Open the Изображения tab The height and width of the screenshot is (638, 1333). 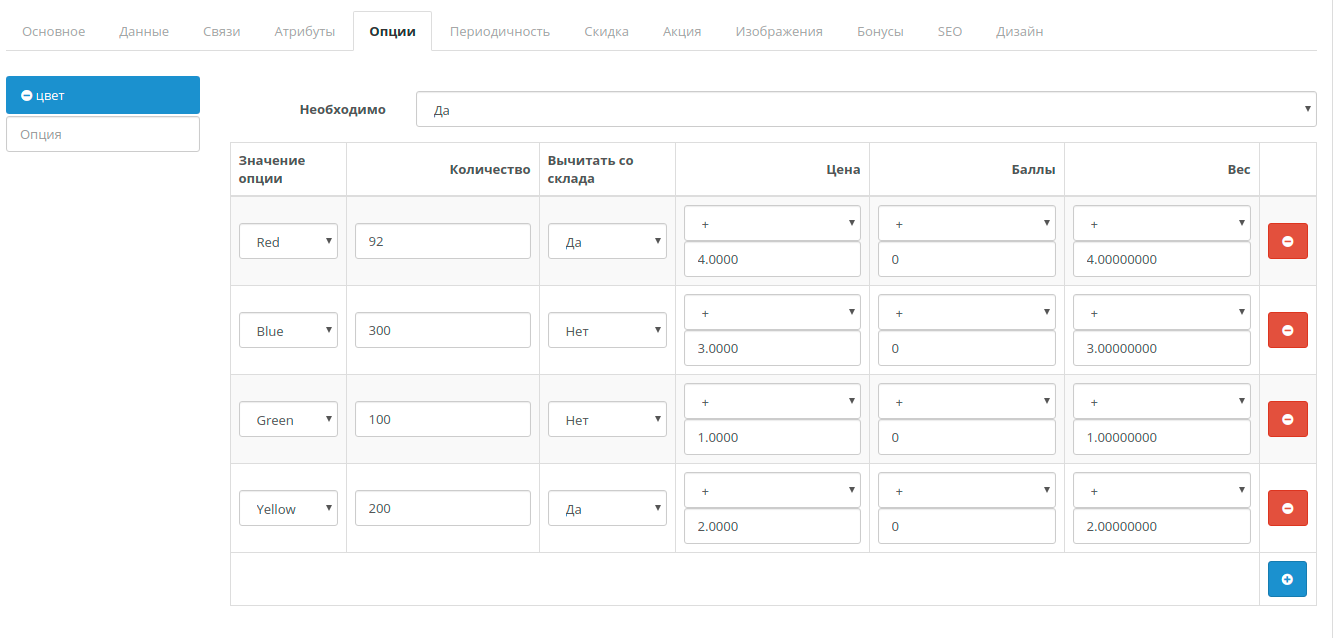click(x=778, y=31)
